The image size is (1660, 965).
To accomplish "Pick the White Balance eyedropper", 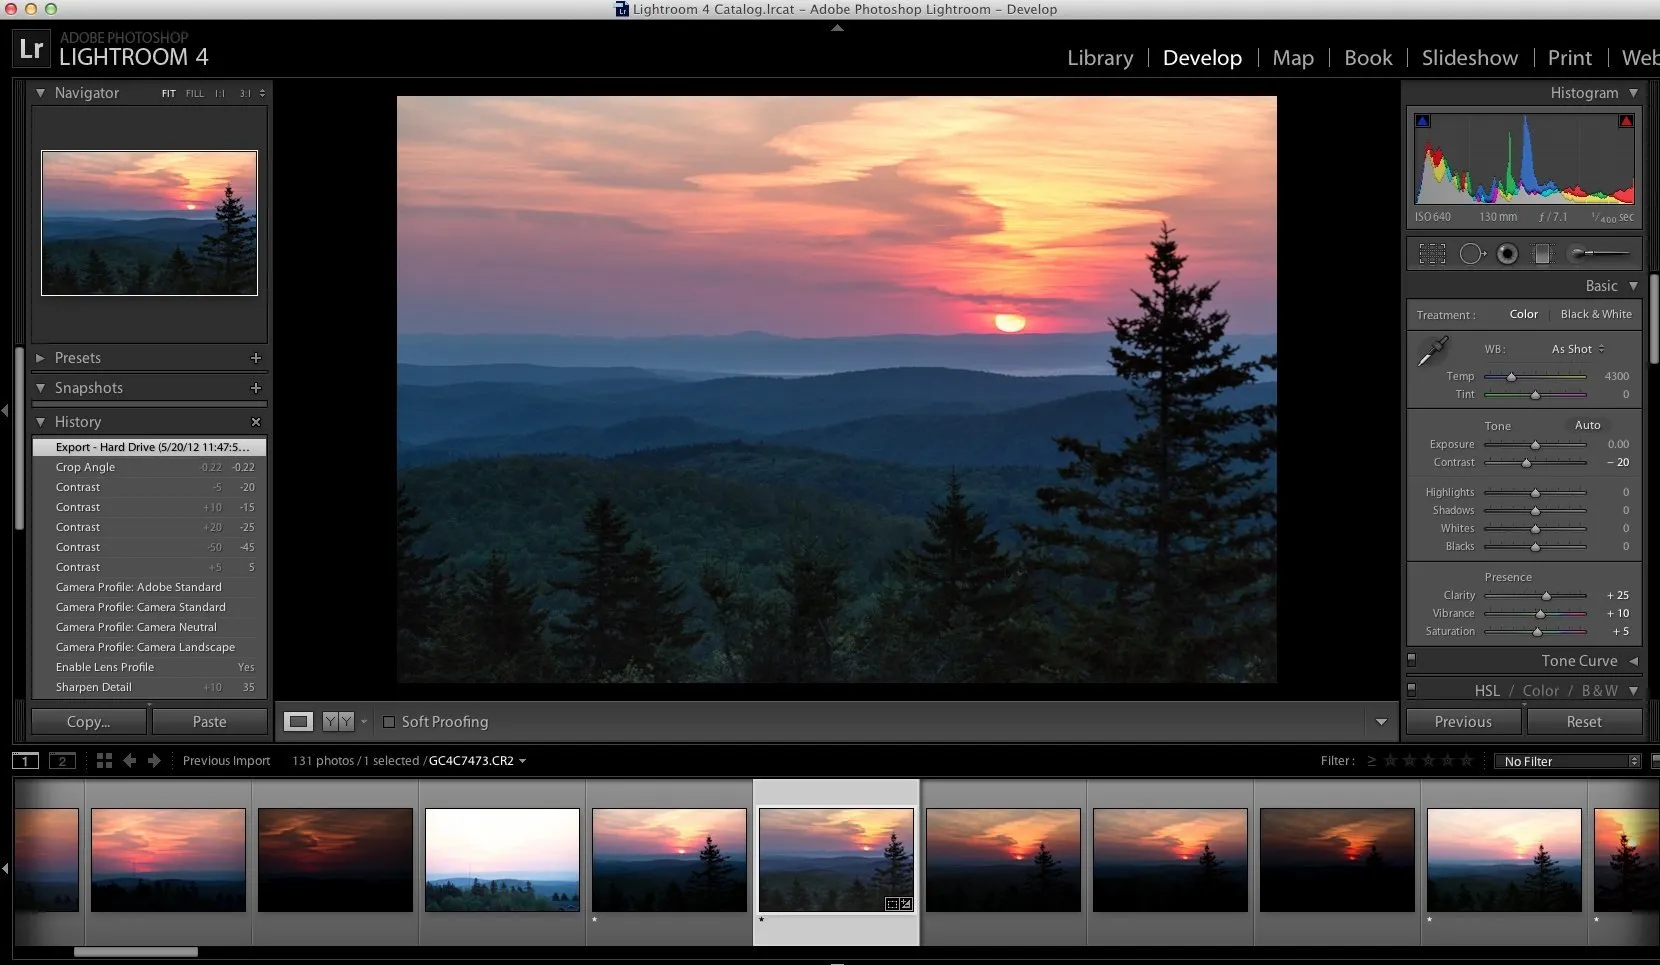I will pos(1433,351).
